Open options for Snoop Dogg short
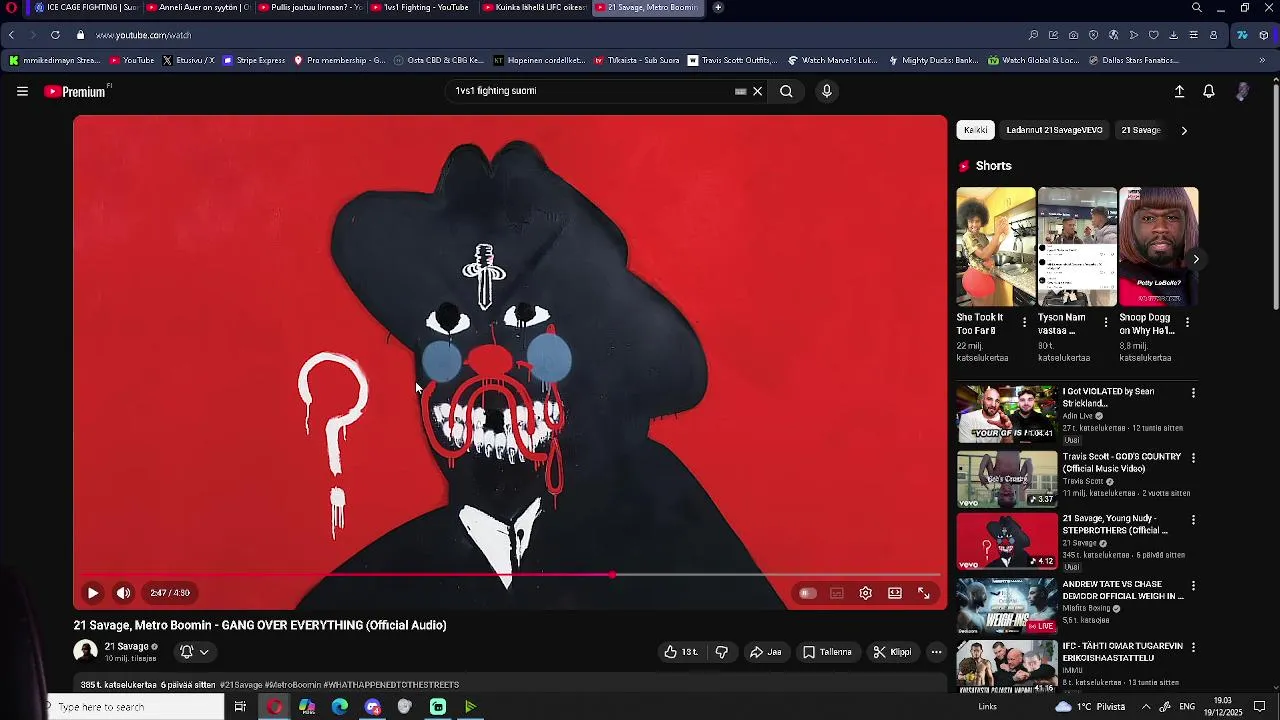Screen dimensions: 1280x720 (x=1187, y=322)
